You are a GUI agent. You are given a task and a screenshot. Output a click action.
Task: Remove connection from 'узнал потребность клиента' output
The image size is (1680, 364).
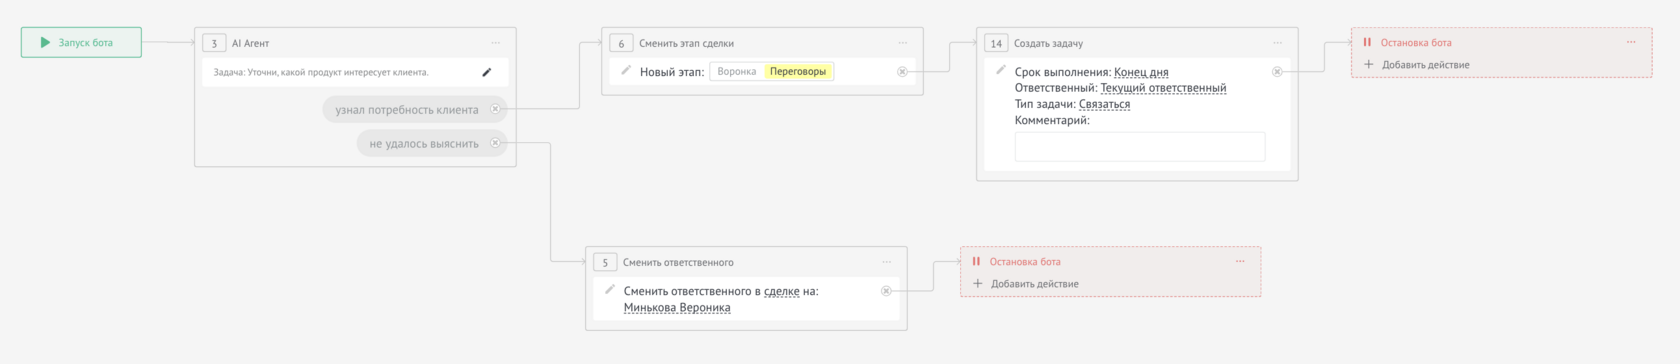[x=495, y=109]
